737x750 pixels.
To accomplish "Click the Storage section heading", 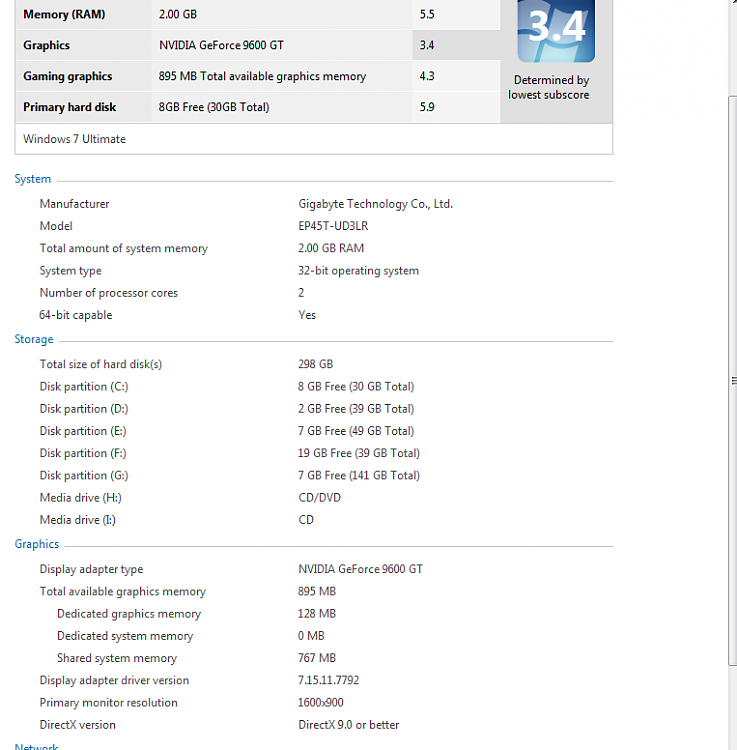I will pos(34,339).
